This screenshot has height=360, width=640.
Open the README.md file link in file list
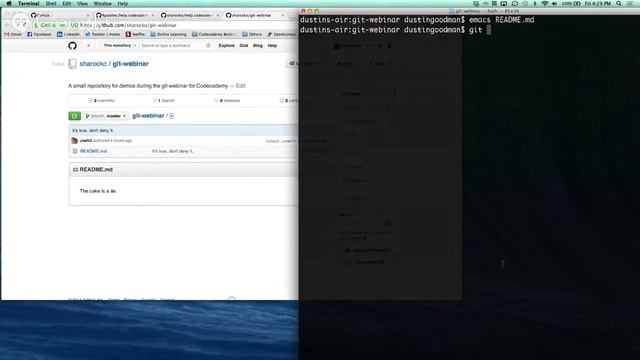pyautogui.click(x=93, y=151)
